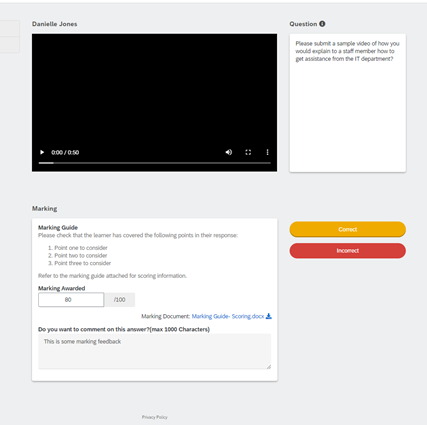Seek along the video progress bar
The width and height of the screenshot is (427, 425).
[x=154, y=163]
